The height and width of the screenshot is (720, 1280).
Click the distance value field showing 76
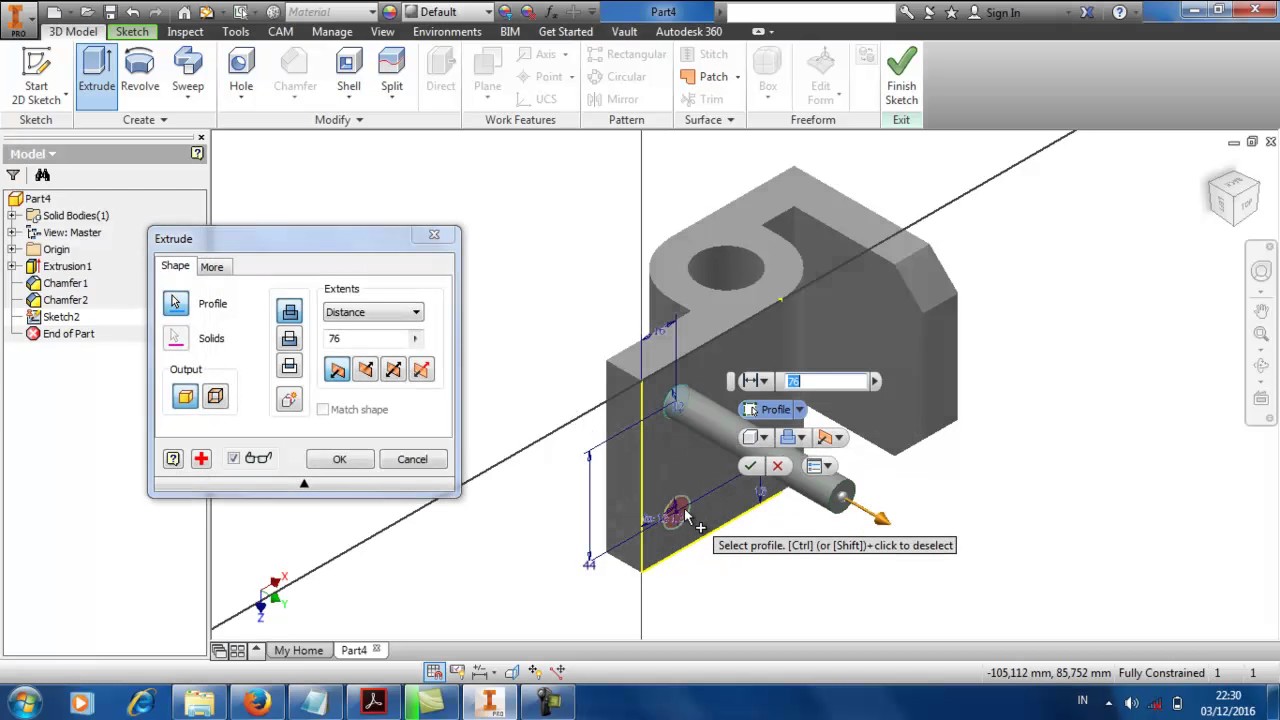365,339
